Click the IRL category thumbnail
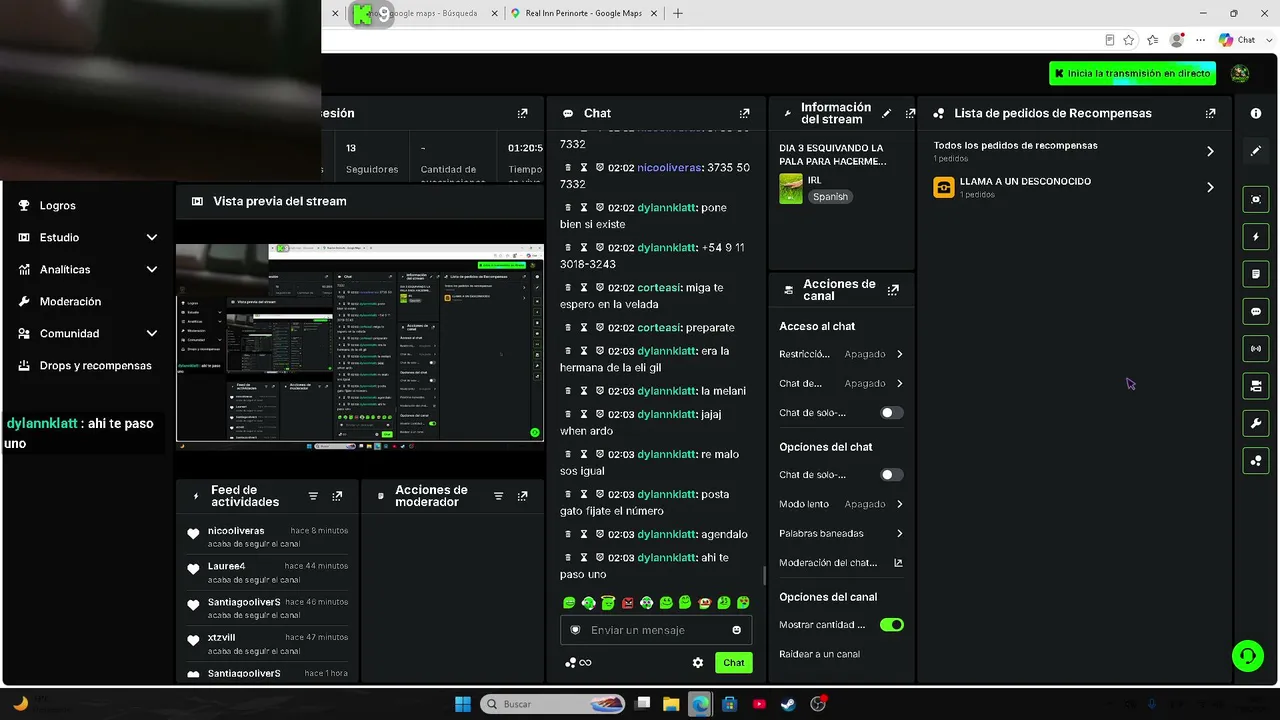The image size is (1280, 720). 791,188
